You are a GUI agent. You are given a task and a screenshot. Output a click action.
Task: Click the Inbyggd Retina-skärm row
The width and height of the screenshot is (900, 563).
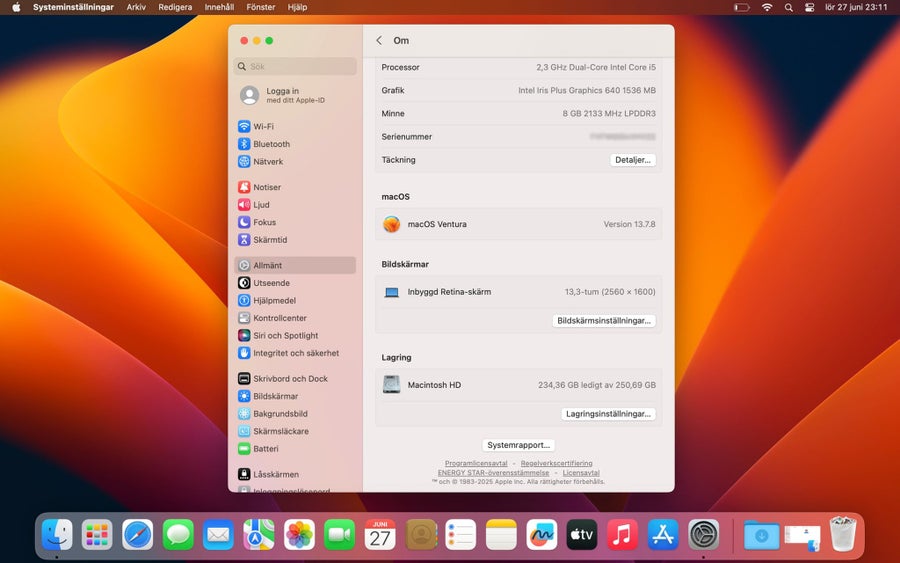(518, 292)
